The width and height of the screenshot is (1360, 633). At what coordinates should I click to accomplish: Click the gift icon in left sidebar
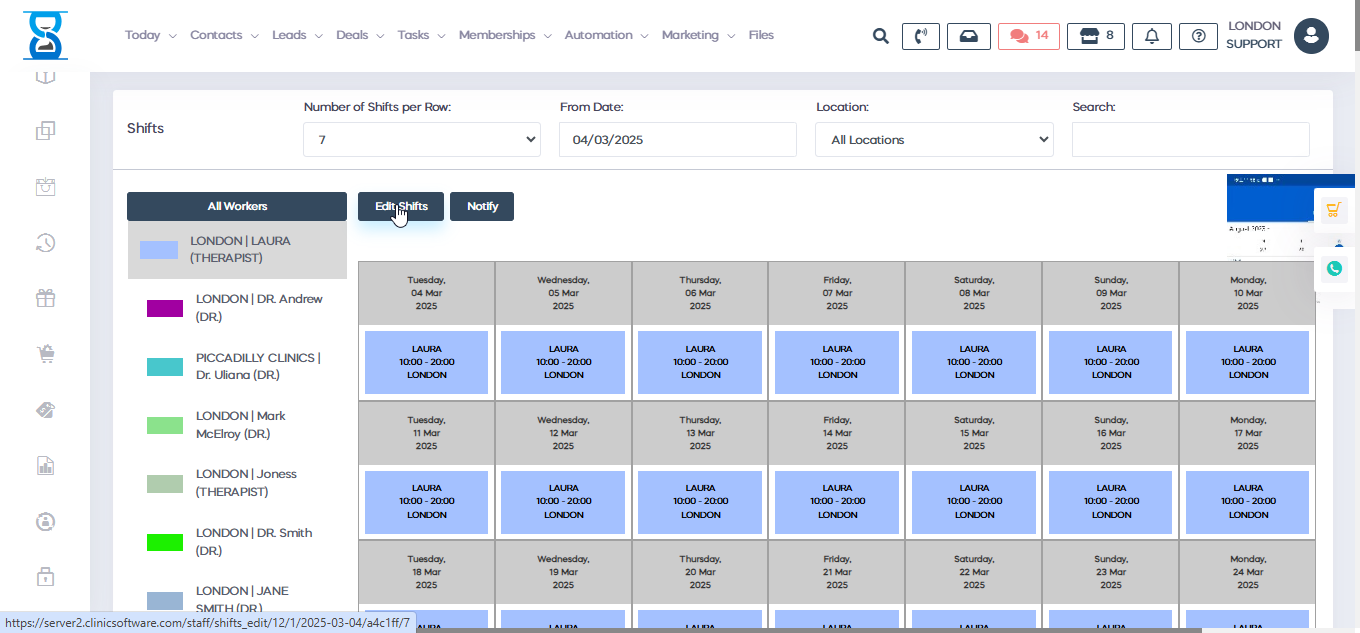(45, 298)
